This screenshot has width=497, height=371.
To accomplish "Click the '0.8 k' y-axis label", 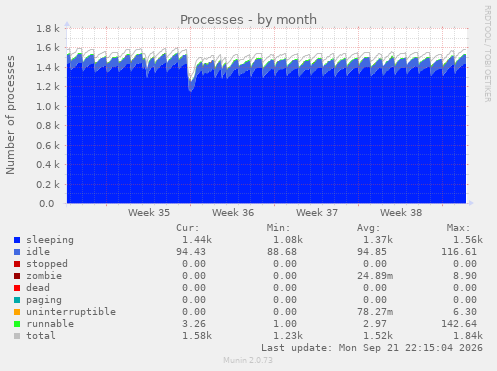I will point(48,126).
